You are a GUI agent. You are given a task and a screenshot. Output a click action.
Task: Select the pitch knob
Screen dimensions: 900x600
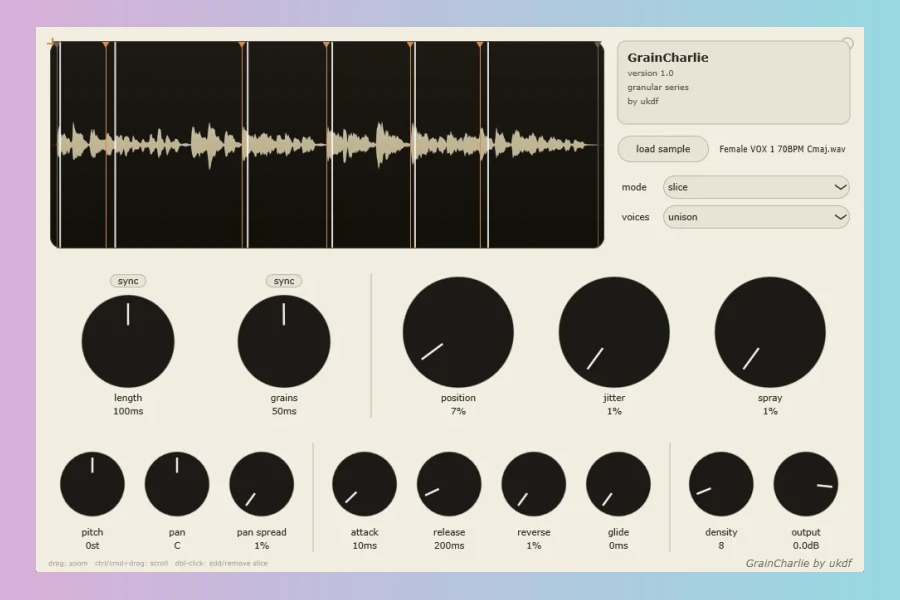pyautogui.click(x=92, y=484)
